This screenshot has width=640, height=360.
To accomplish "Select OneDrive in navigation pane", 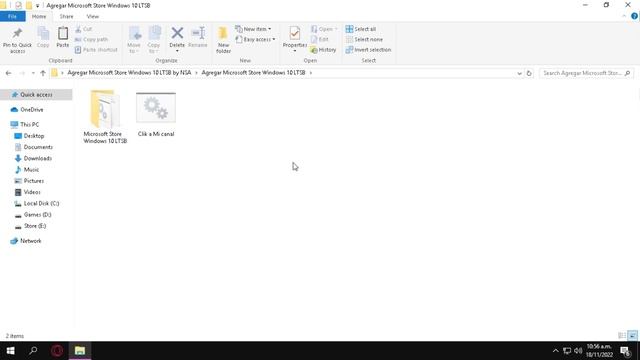I will (x=31, y=110).
